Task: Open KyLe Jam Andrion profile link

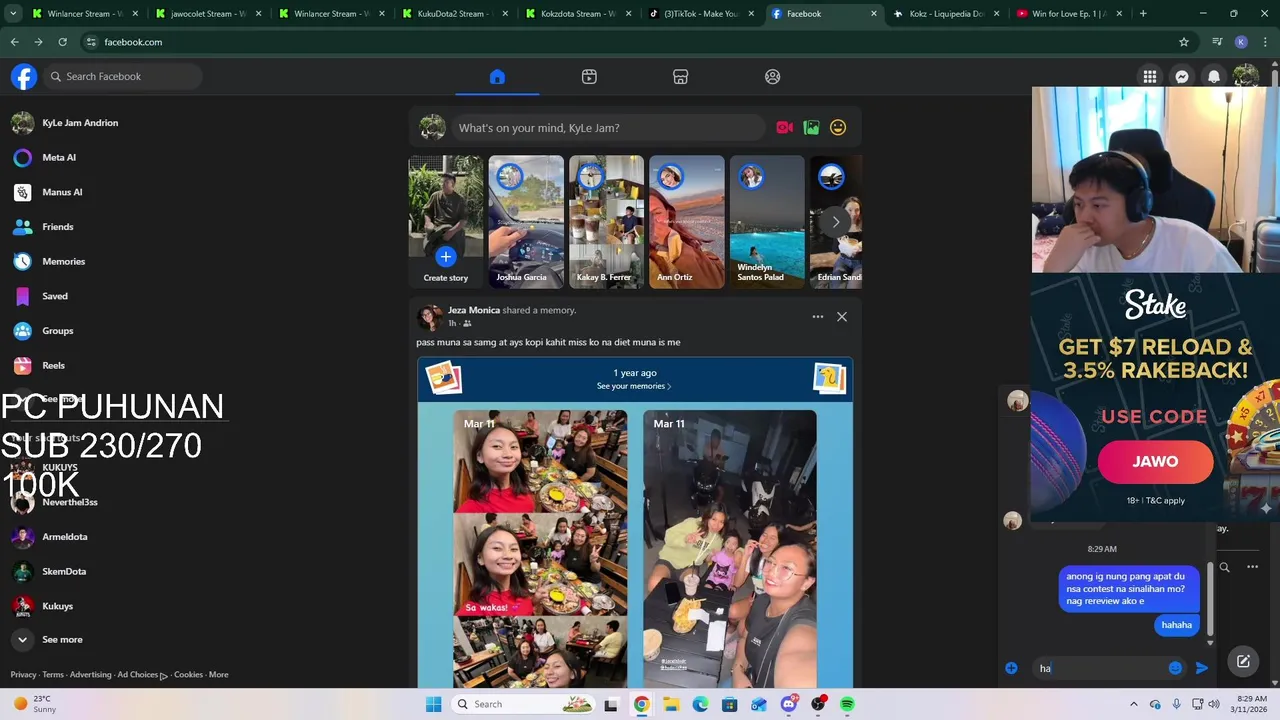Action: (80, 123)
